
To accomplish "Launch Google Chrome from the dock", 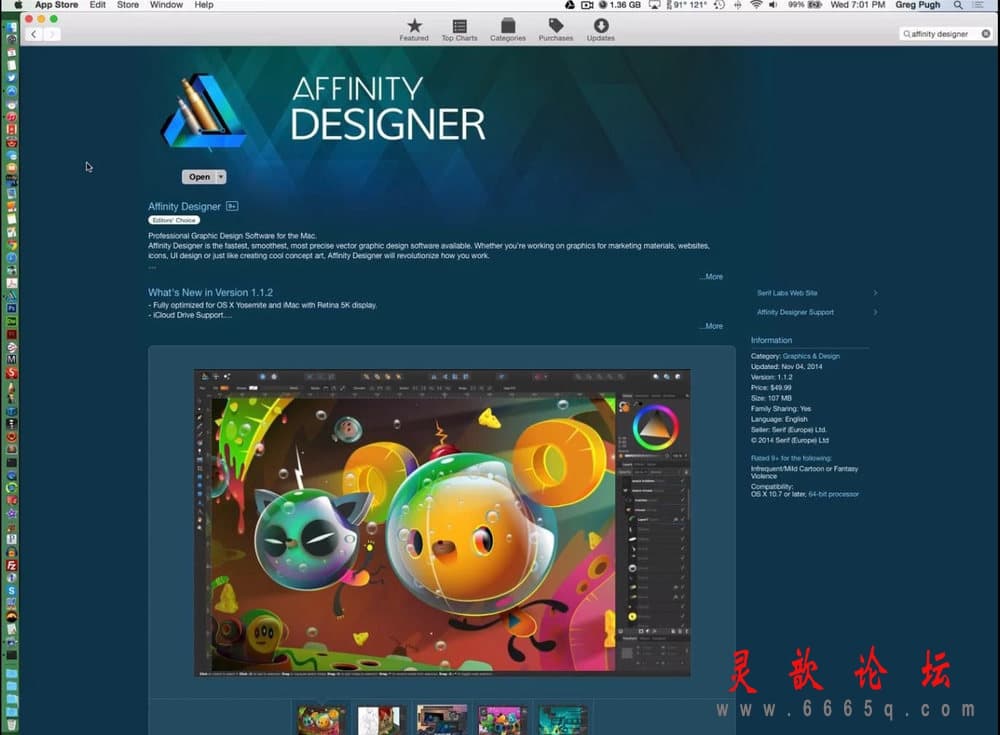I will [11, 245].
